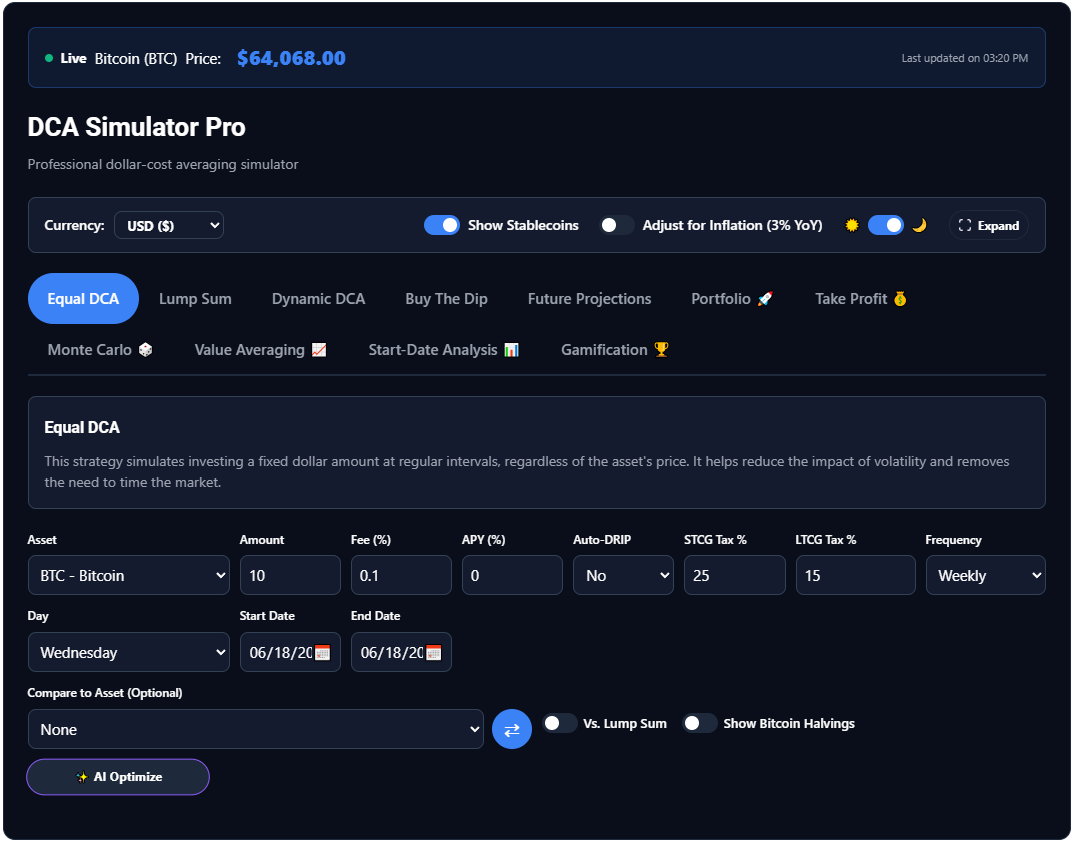The height and width of the screenshot is (842, 1075).
Task: Click the Fee (%) input field
Action: coord(401,575)
